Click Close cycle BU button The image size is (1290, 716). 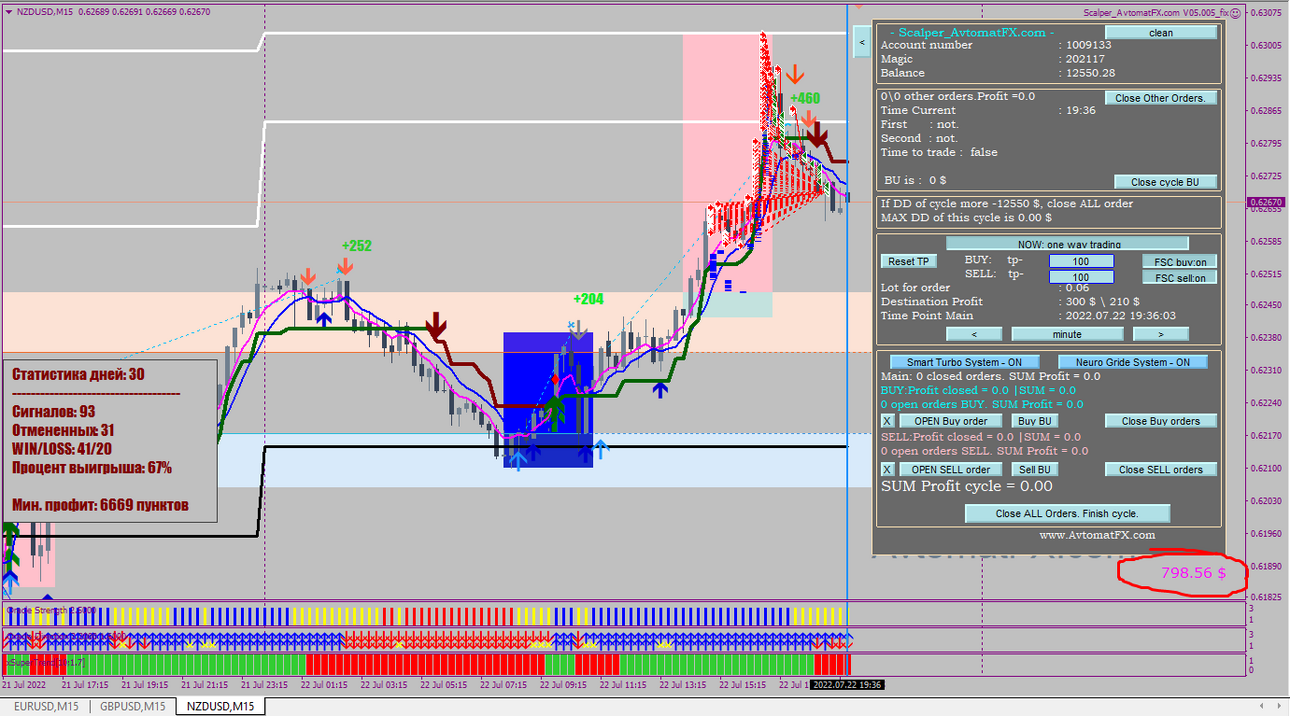click(1165, 182)
